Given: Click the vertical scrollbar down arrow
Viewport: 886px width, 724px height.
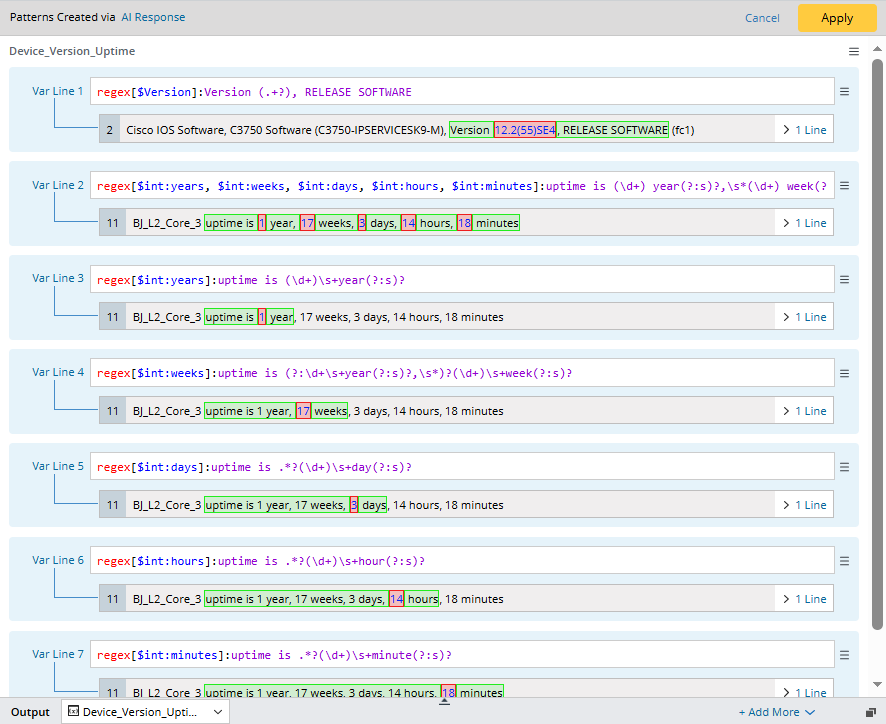Looking at the screenshot, I should tap(877, 685).
